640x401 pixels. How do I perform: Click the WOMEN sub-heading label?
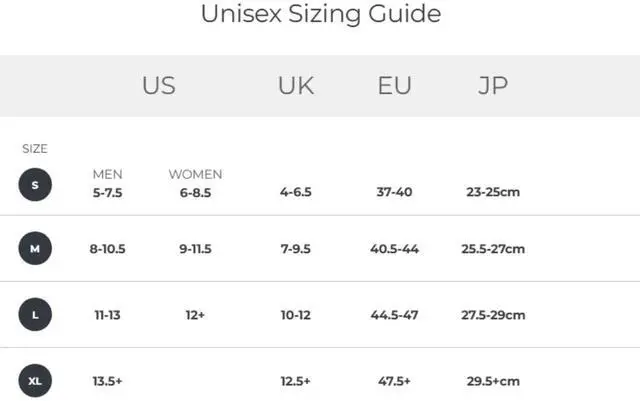(195, 174)
